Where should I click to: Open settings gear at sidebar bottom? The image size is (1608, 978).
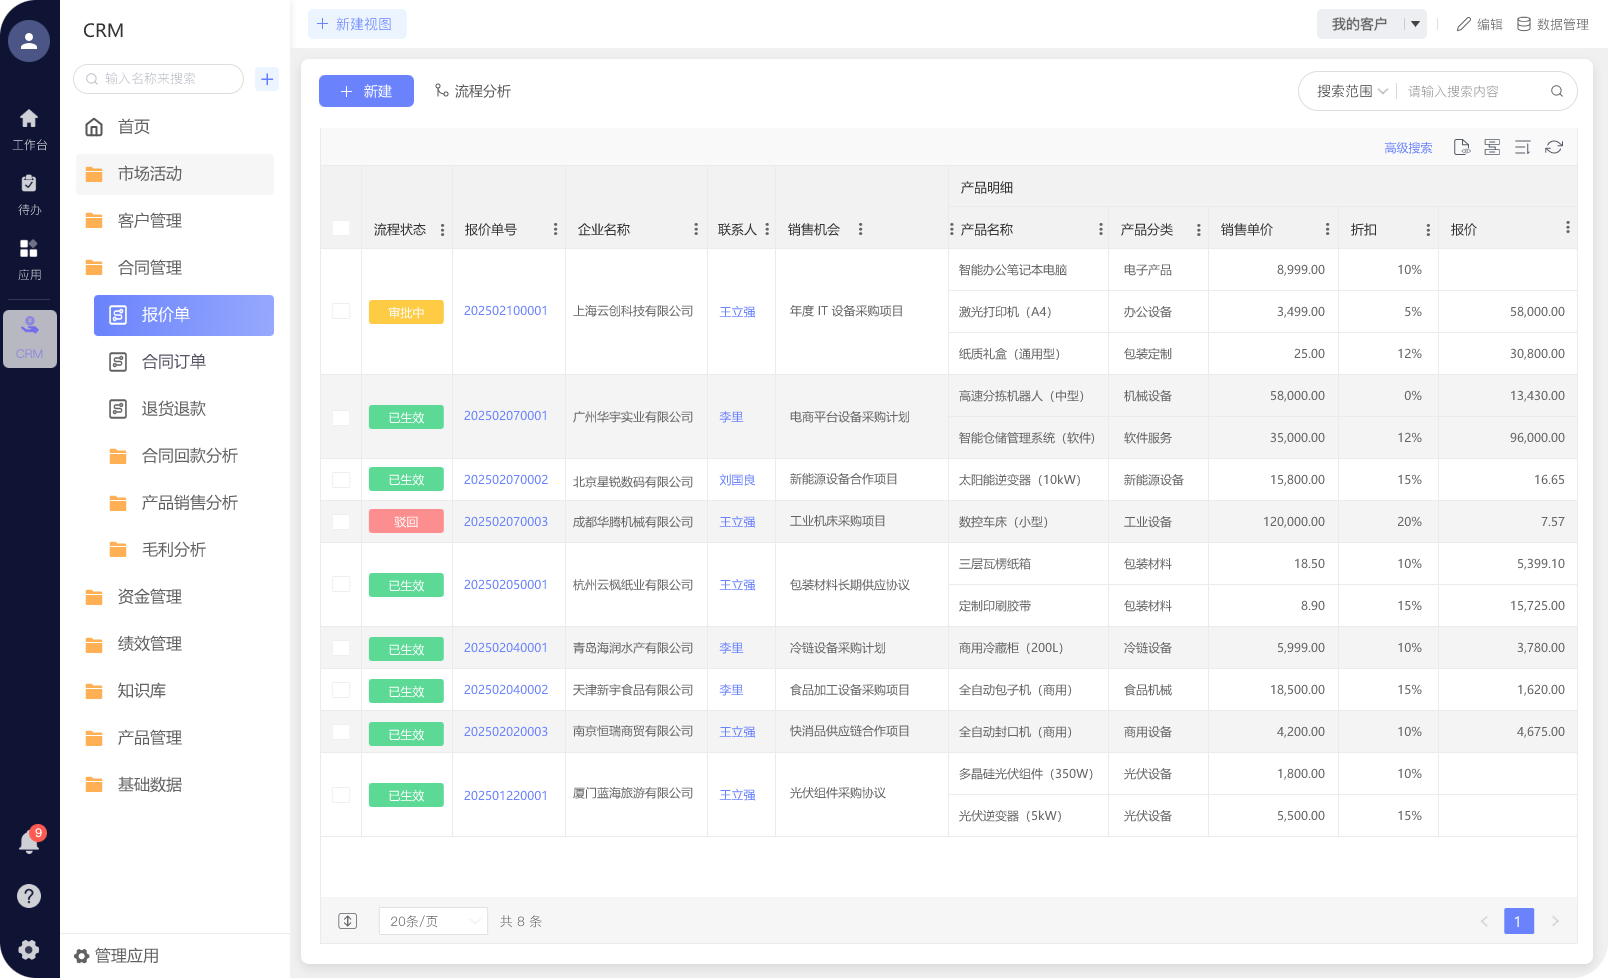pos(29,950)
